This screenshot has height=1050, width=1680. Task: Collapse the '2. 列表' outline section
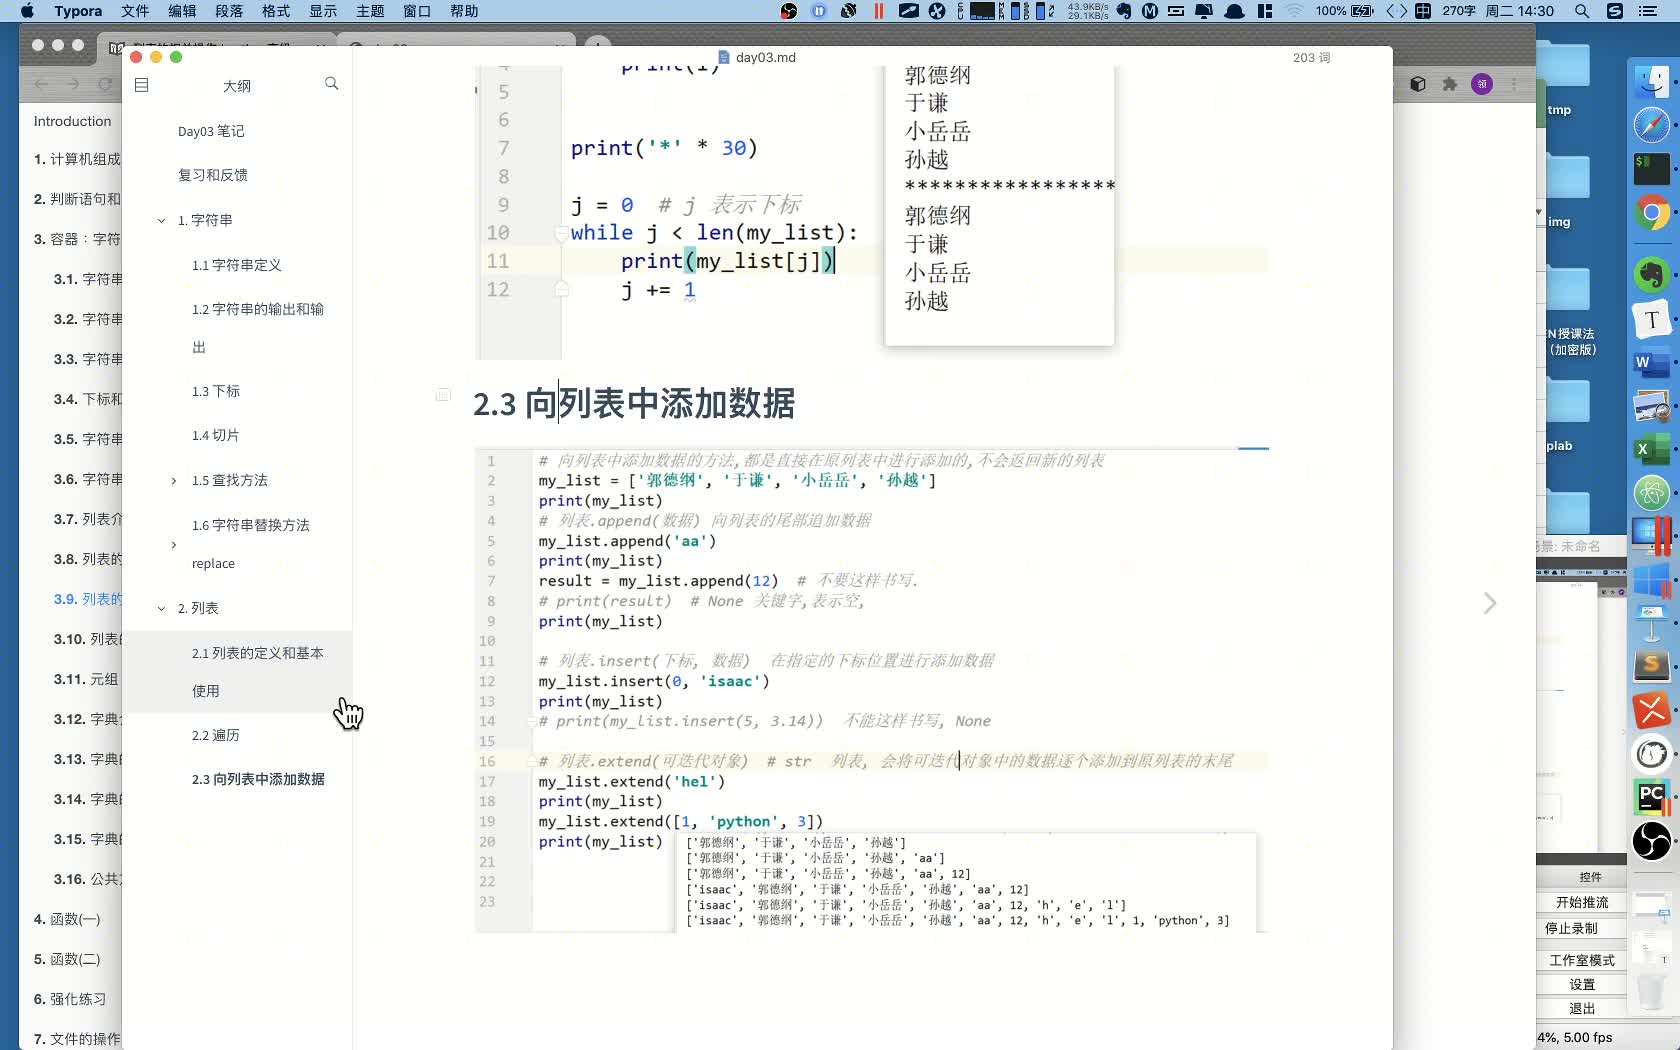(161, 608)
